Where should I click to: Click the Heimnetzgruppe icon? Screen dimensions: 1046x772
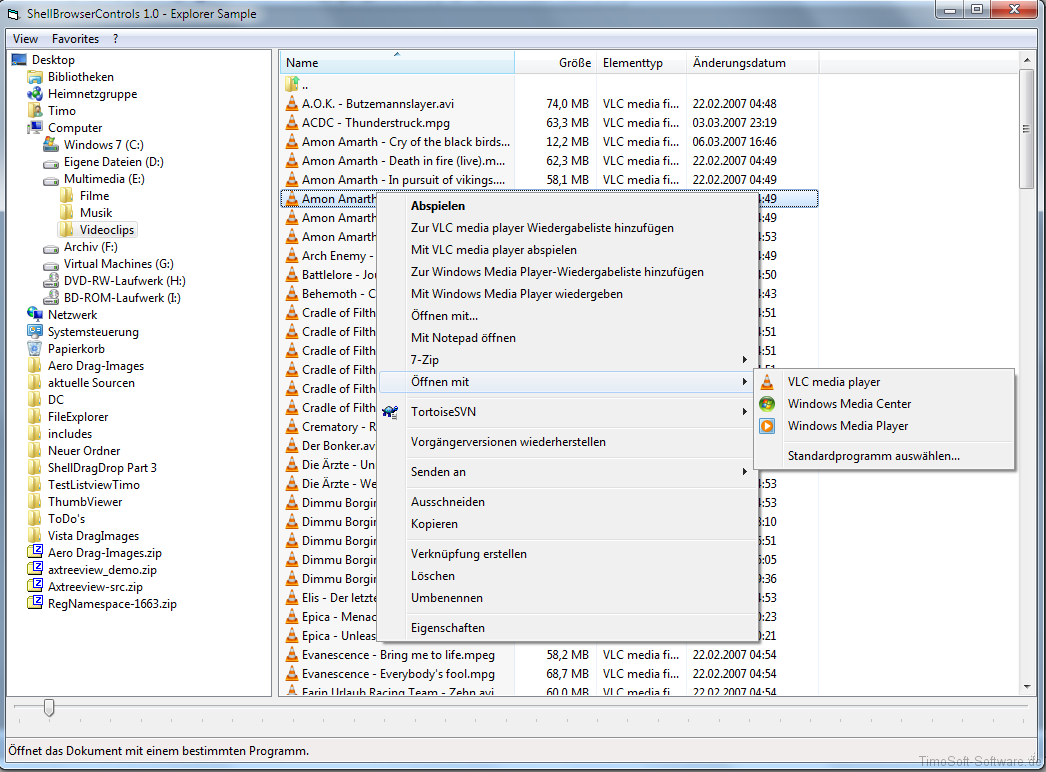tap(35, 94)
